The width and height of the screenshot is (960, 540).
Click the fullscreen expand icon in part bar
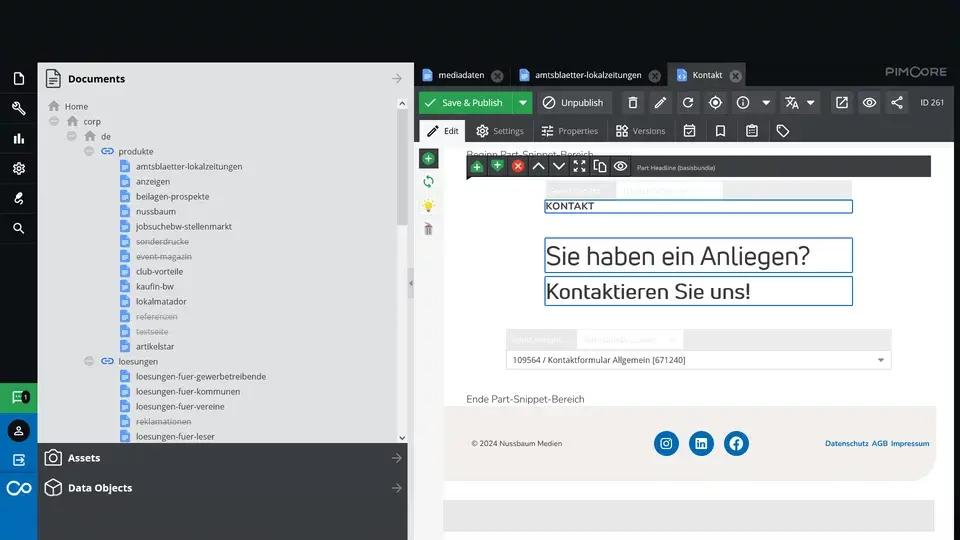point(579,167)
